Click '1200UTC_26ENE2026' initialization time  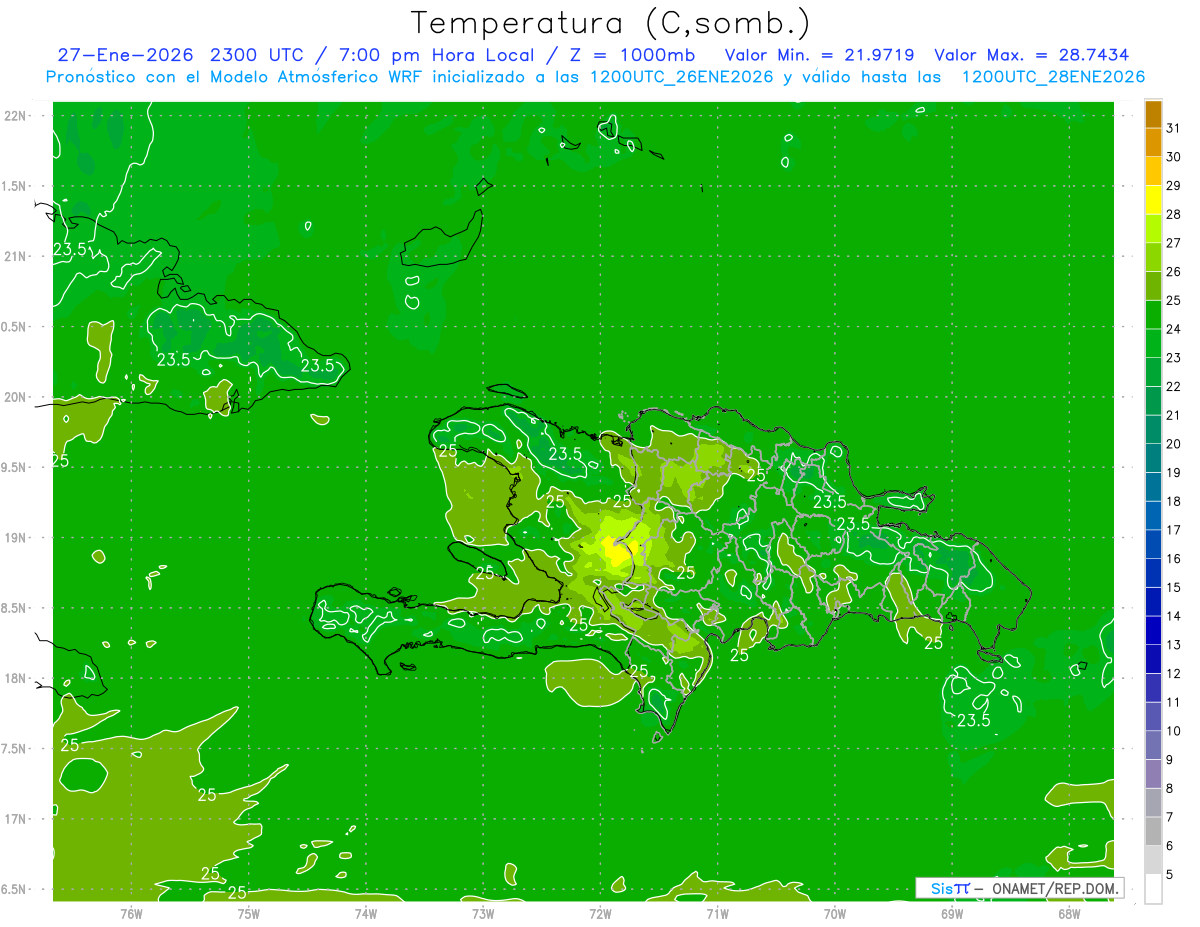click(681, 77)
